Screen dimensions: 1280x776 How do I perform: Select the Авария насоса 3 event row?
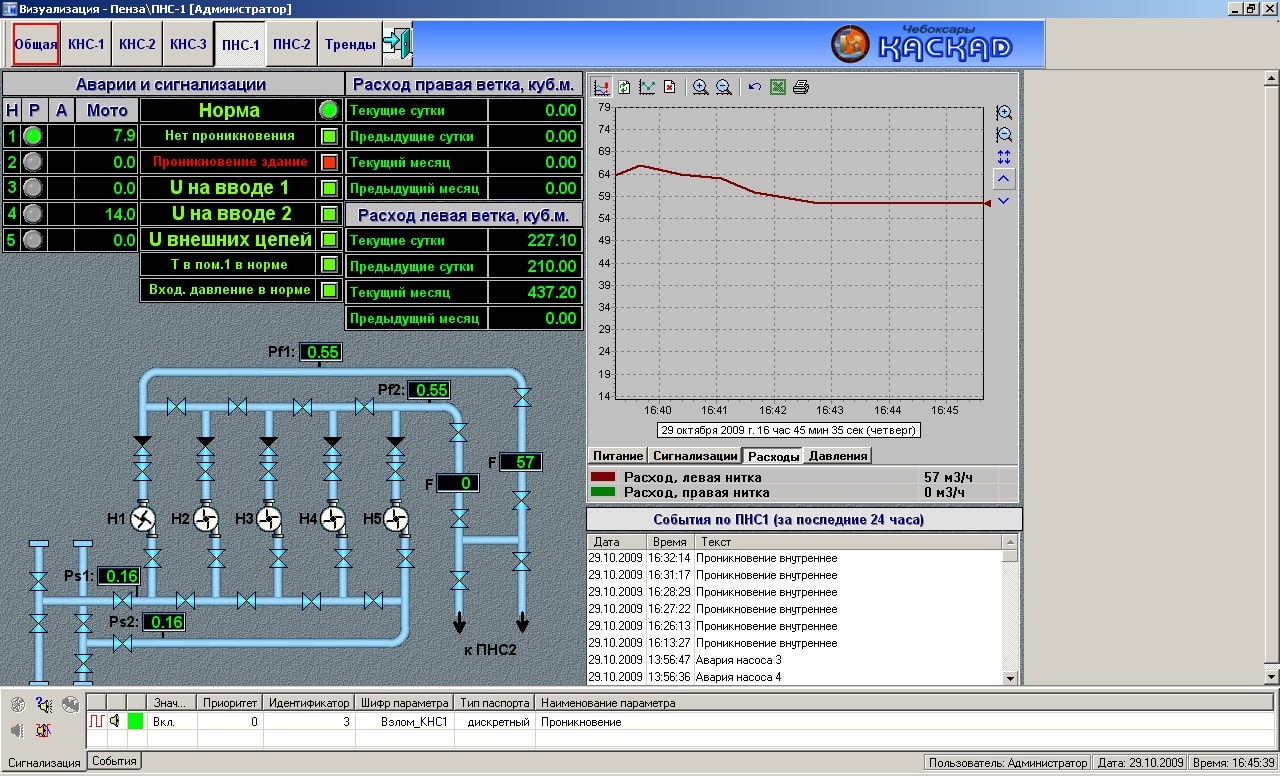point(794,660)
